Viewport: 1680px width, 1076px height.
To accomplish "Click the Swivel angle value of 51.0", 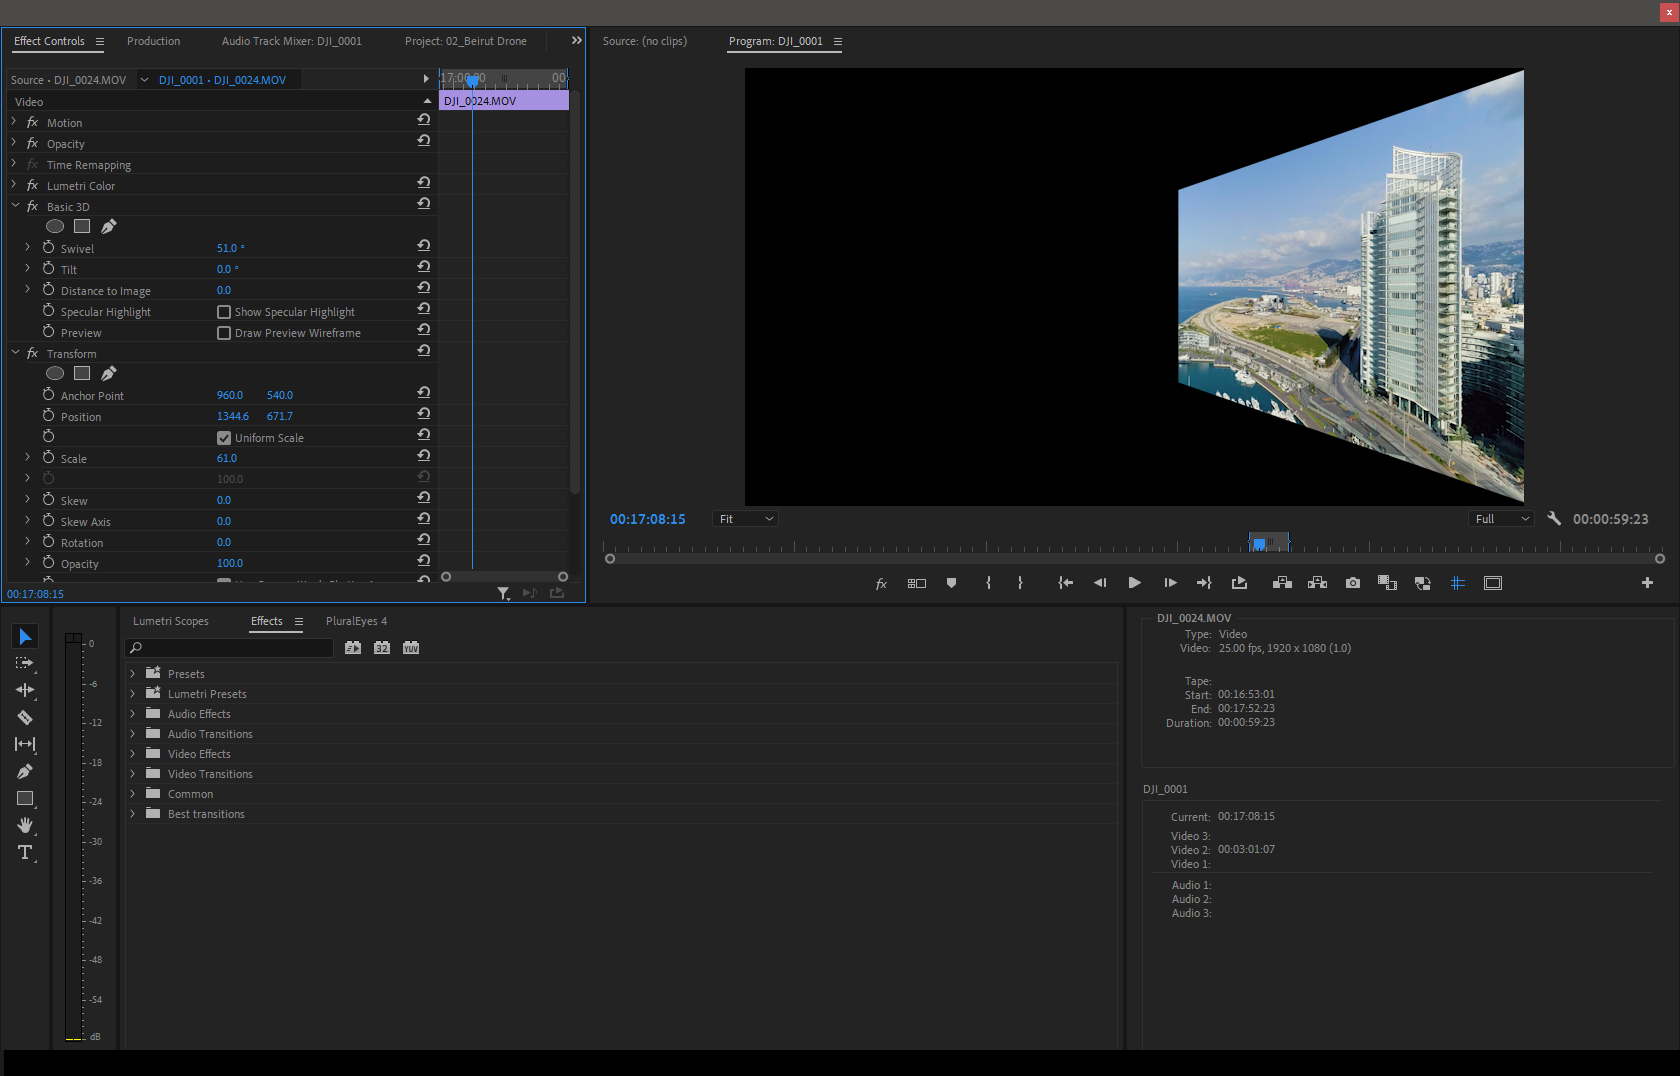I will [x=229, y=247].
